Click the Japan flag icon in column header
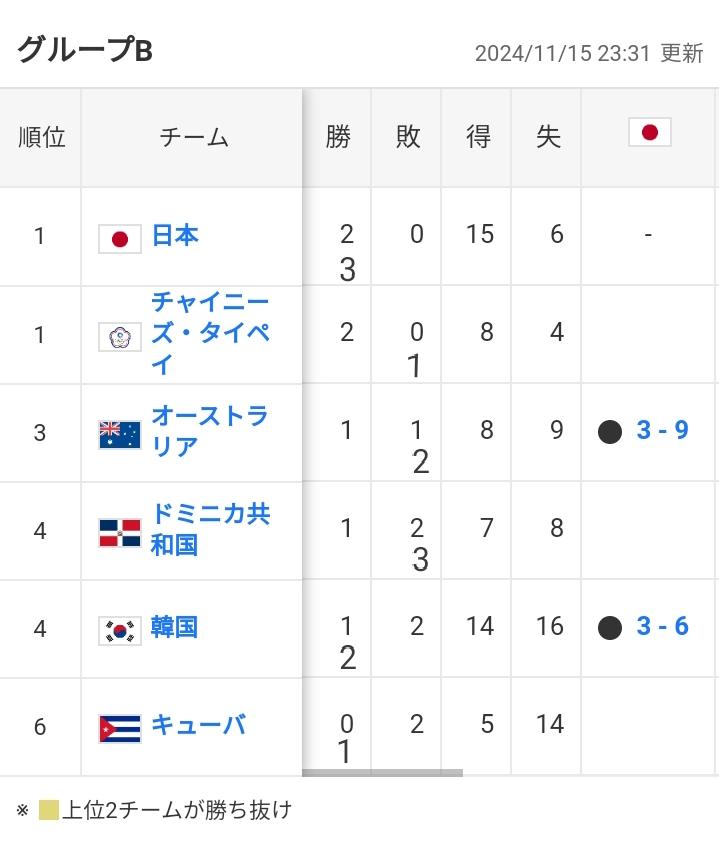The image size is (719, 844). [650, 132]
